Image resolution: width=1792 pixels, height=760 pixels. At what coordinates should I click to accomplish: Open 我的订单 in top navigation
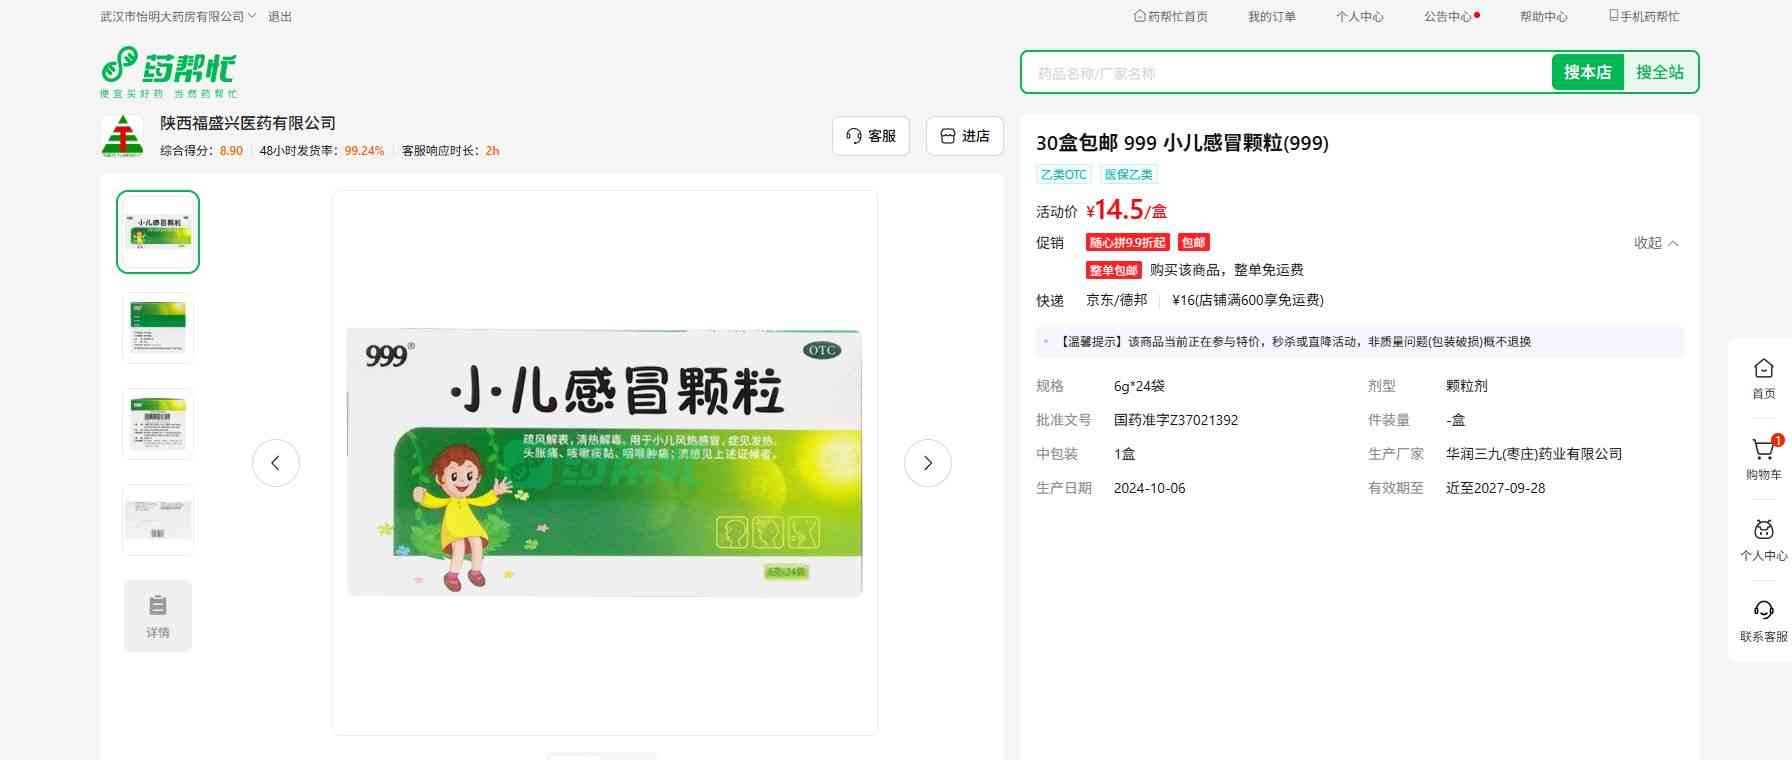[1271, 17]
